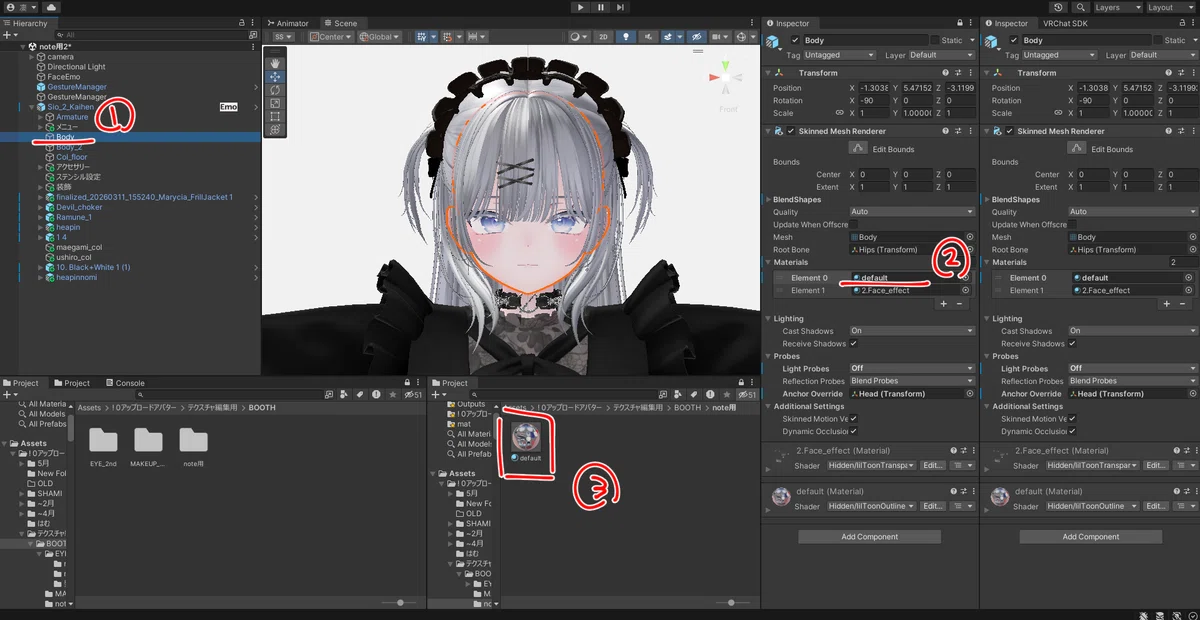The image size is (1200, 620).
Task: Select the Move tool in Scene toolbar
Action: [275, 76]
